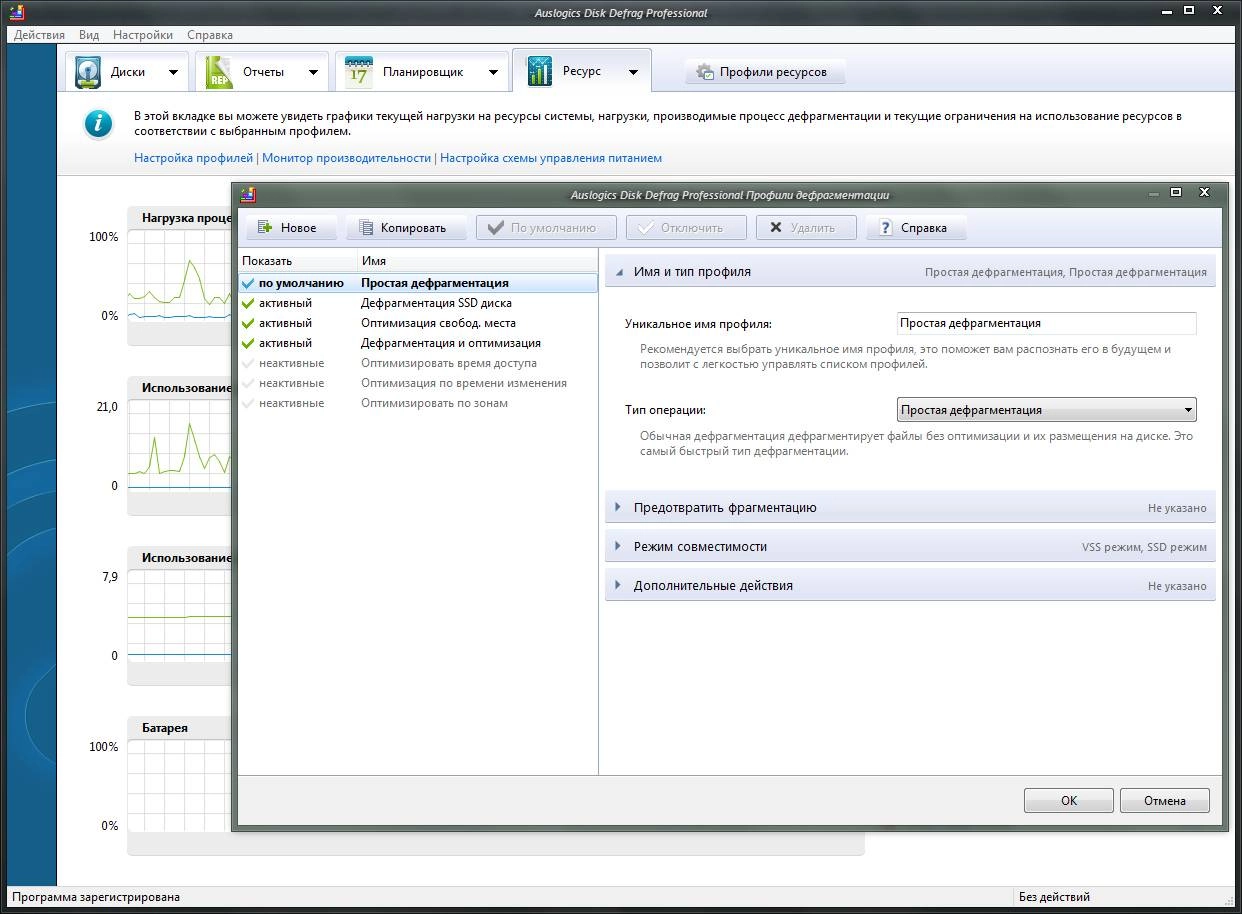
Task: Switch to the Отчеты tab
Action: [262, 72]
